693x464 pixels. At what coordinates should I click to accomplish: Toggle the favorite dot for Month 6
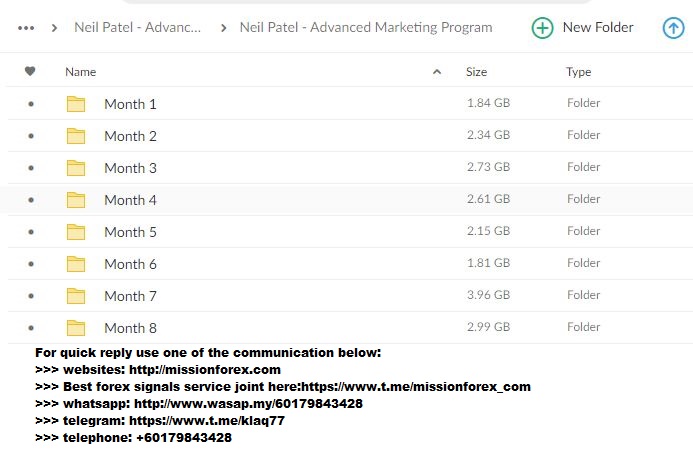tap(31, 264)
